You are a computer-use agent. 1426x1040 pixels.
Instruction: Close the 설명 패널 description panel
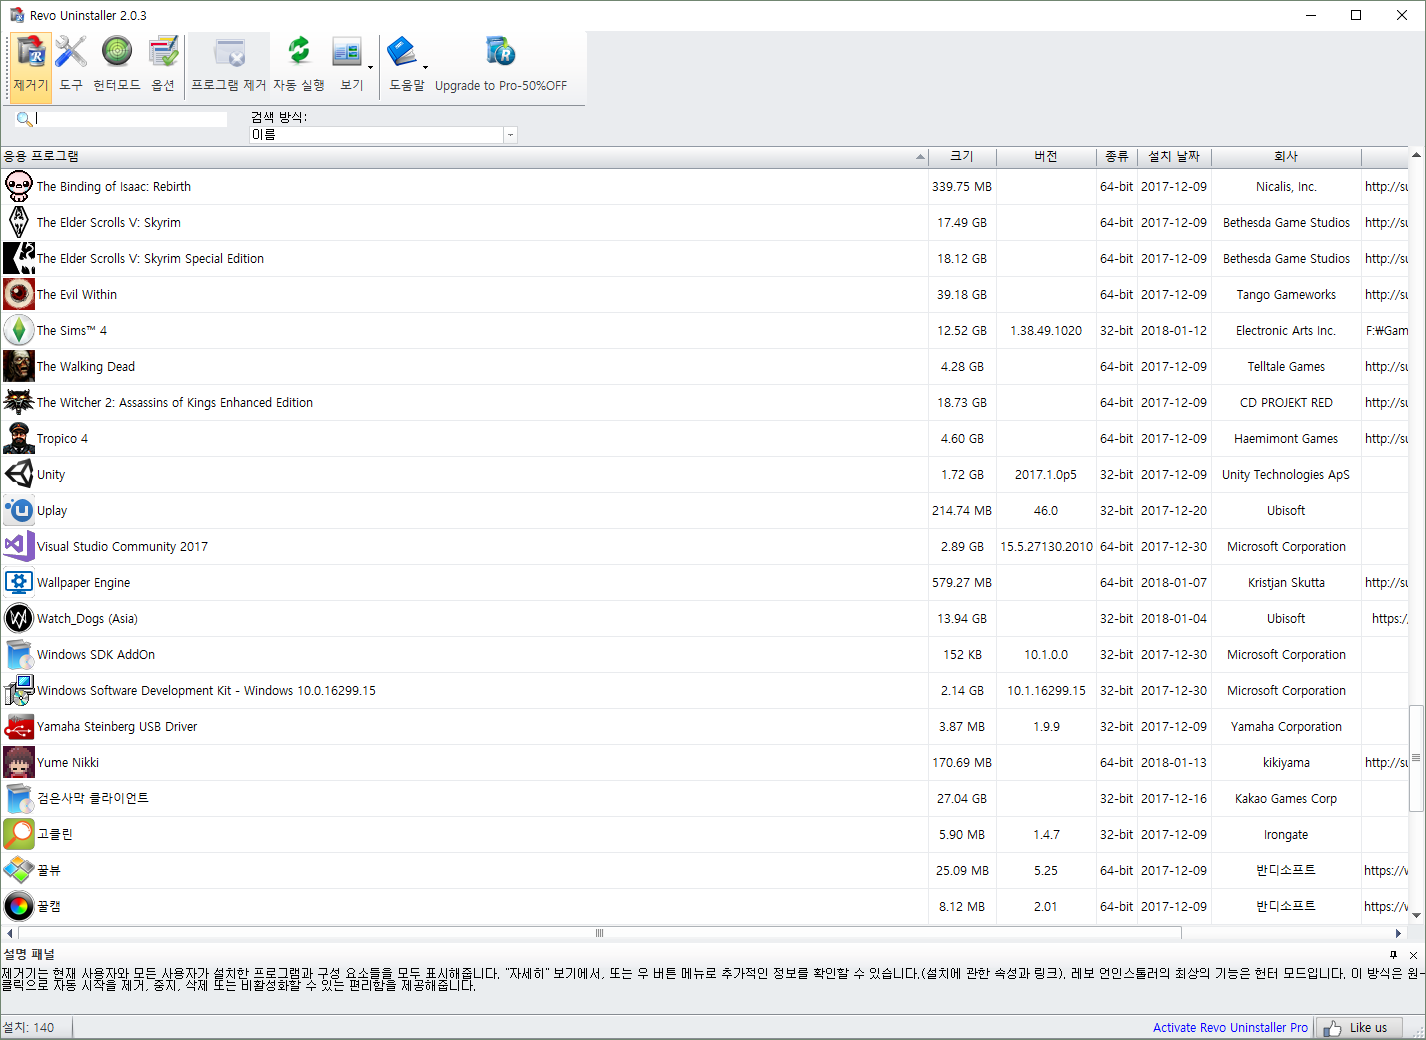pyautogui.click(x=1413, y=955)
